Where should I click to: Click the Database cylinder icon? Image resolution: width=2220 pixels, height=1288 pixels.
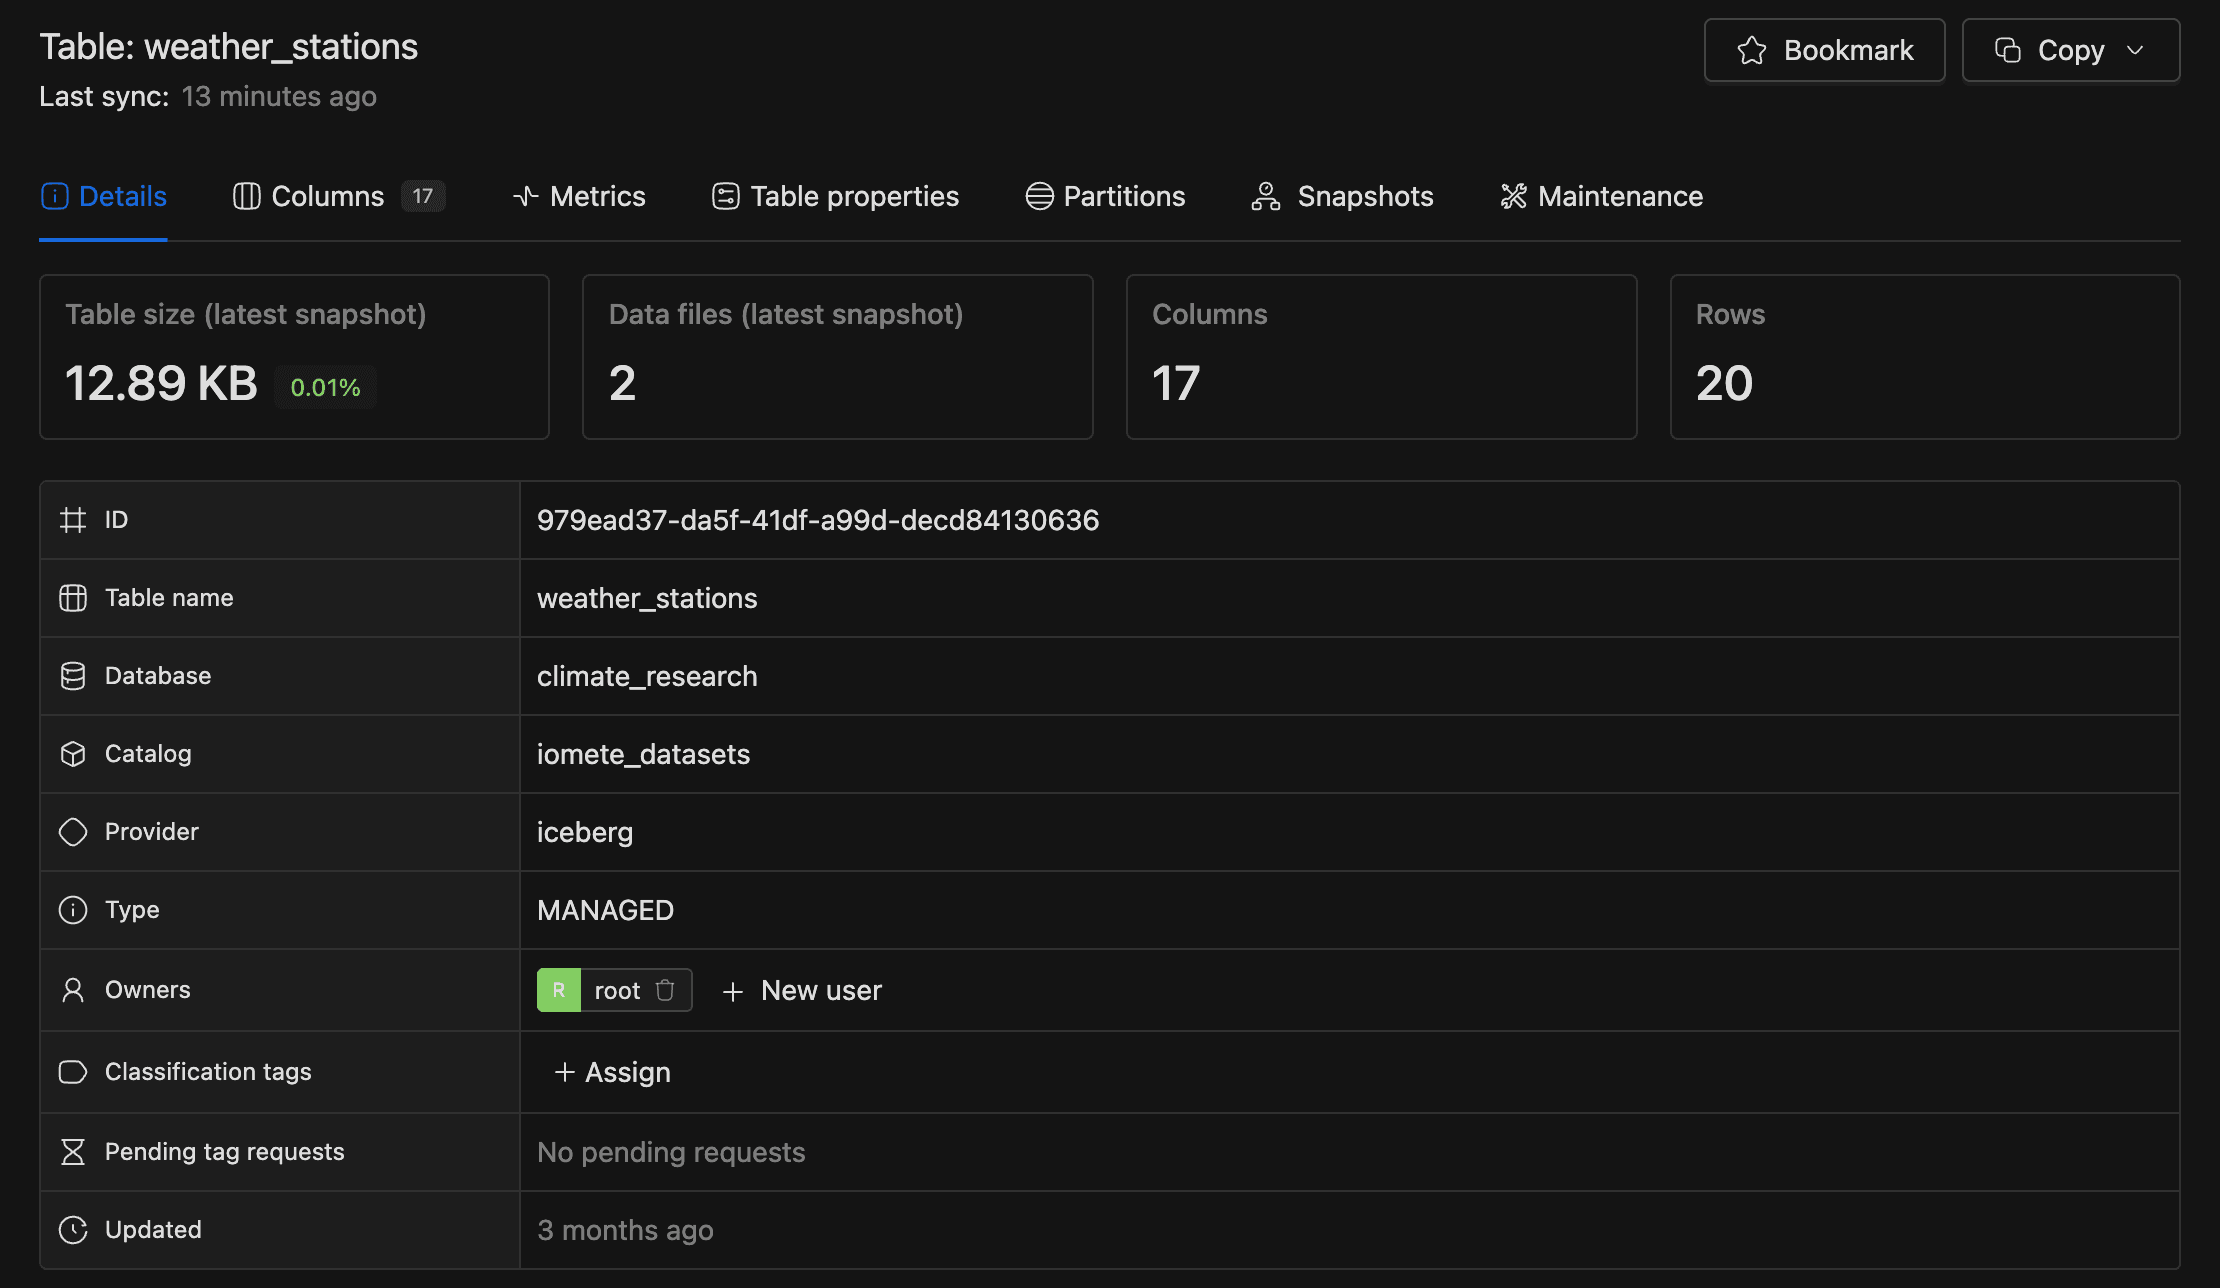click(73, 676)
